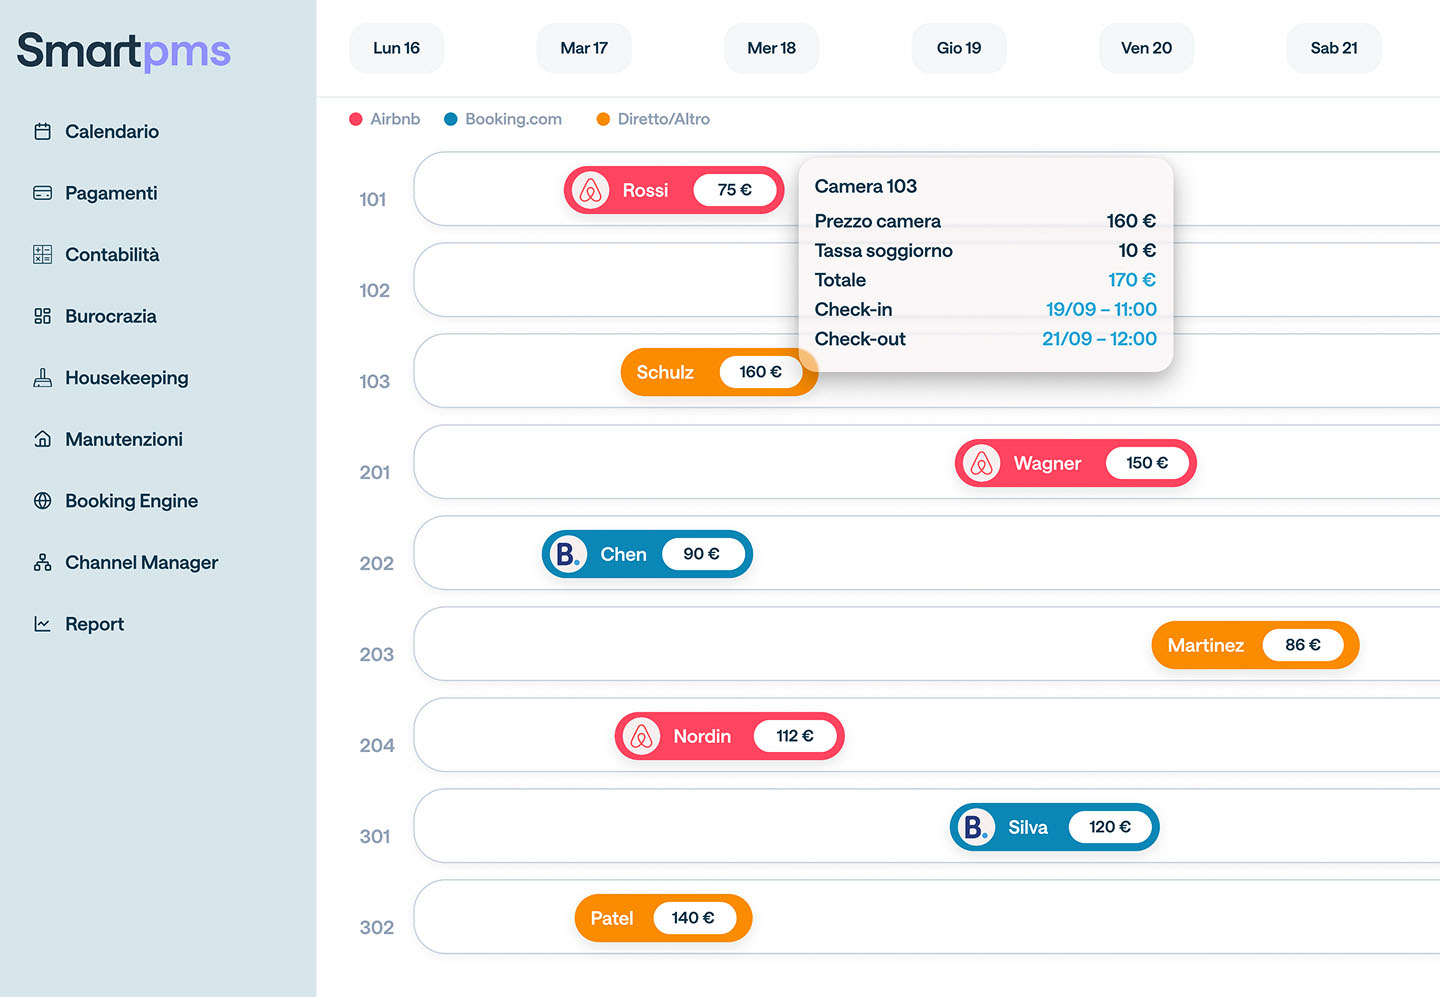This screenshot has width=1440, height=997.
Task: Click the Channel Manager network icon
Action: pos(42,563)
